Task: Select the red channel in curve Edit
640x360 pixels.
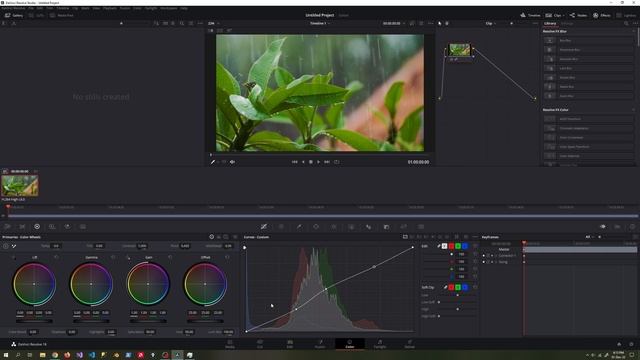Action: [451, 246]
